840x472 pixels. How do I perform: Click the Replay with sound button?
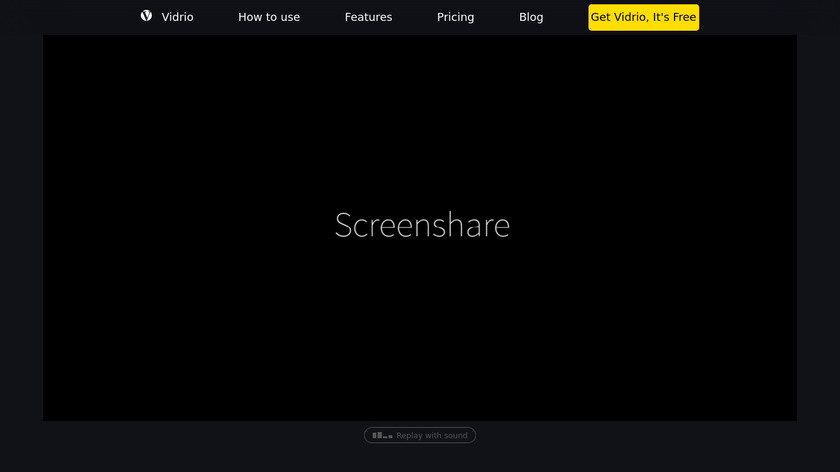pos(420,436)
